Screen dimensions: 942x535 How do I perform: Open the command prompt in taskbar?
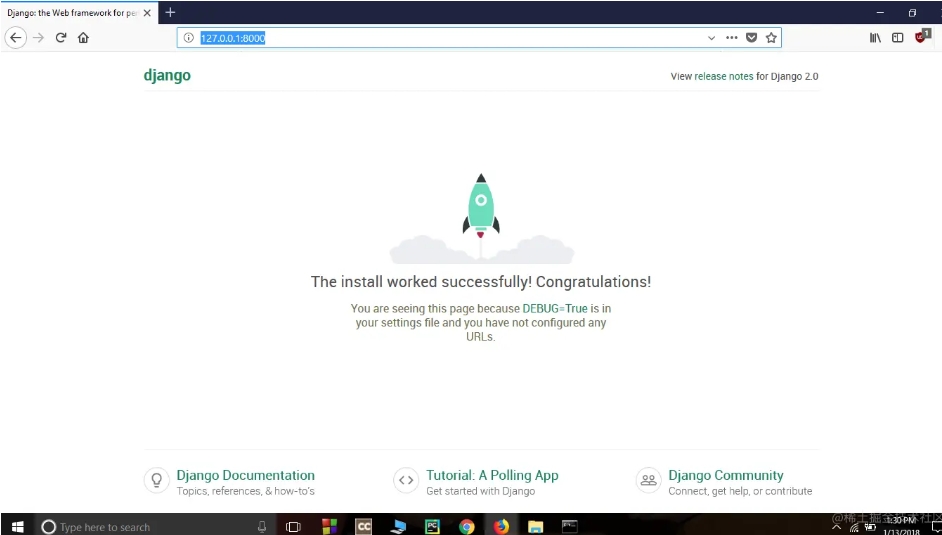point(570,527)
